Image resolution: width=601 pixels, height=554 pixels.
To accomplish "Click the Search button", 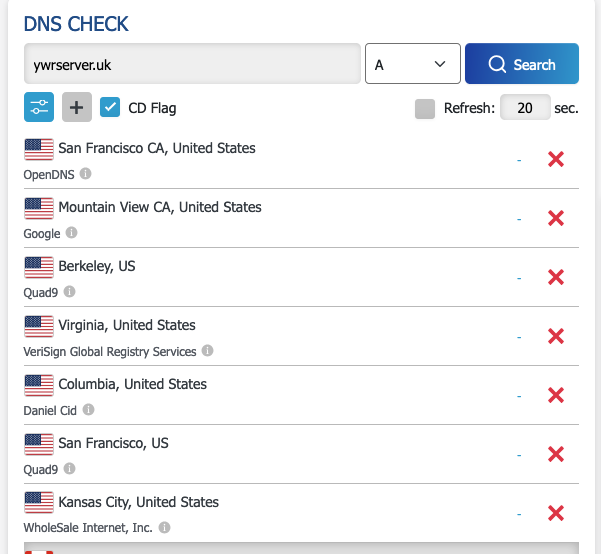I will coord(522,64).
